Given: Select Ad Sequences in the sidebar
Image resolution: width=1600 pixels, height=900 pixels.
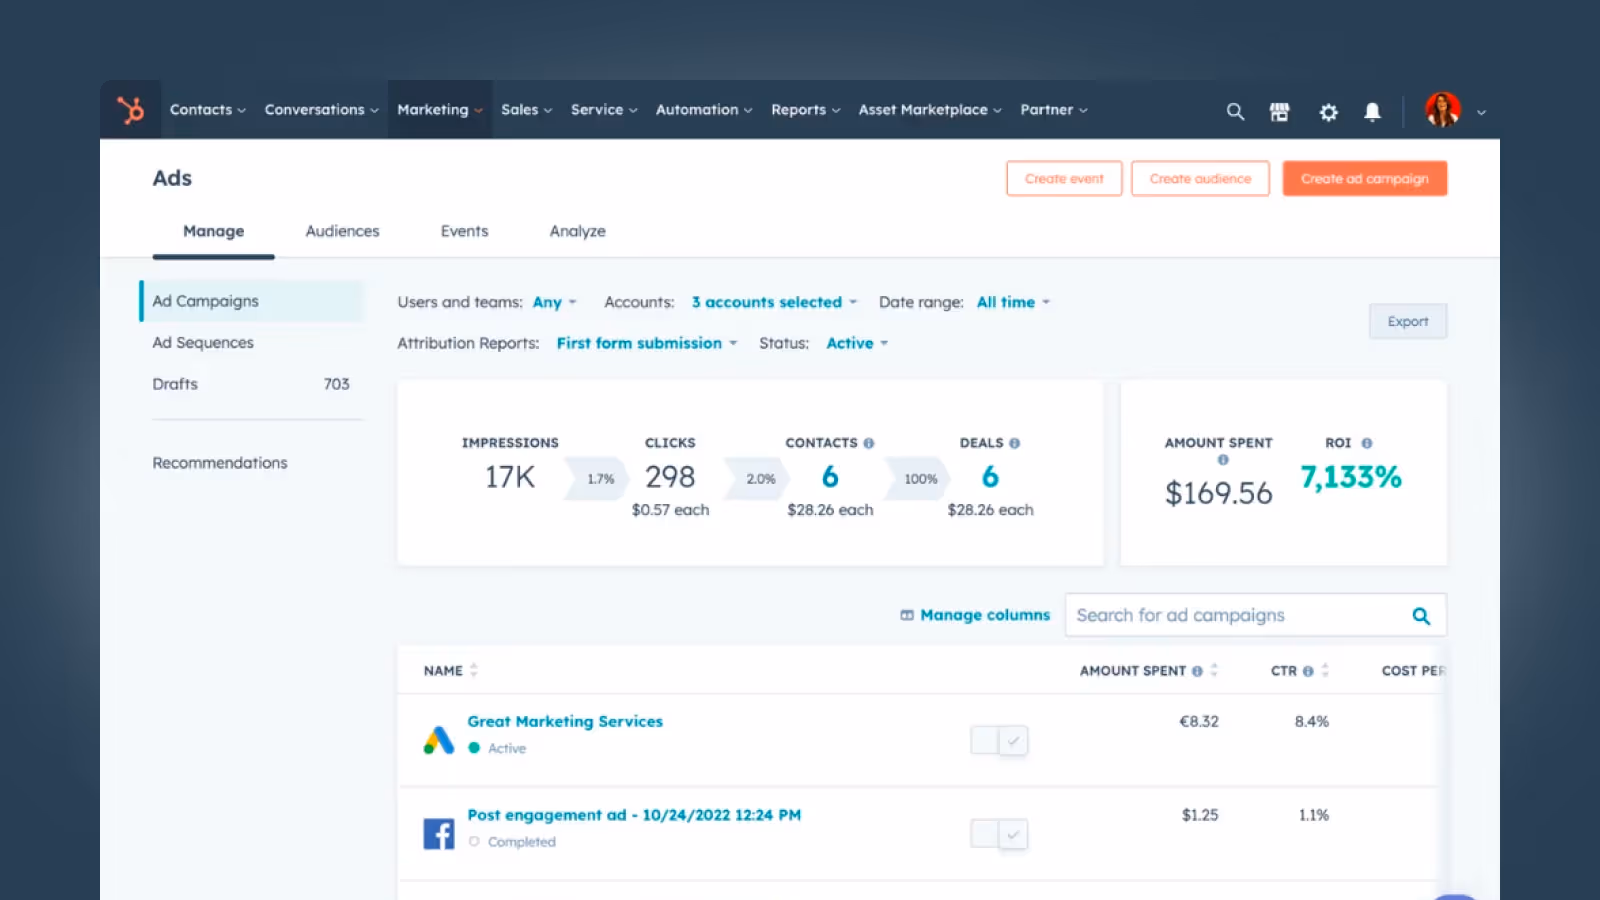Looking at the screenshot, I should 203,342.
